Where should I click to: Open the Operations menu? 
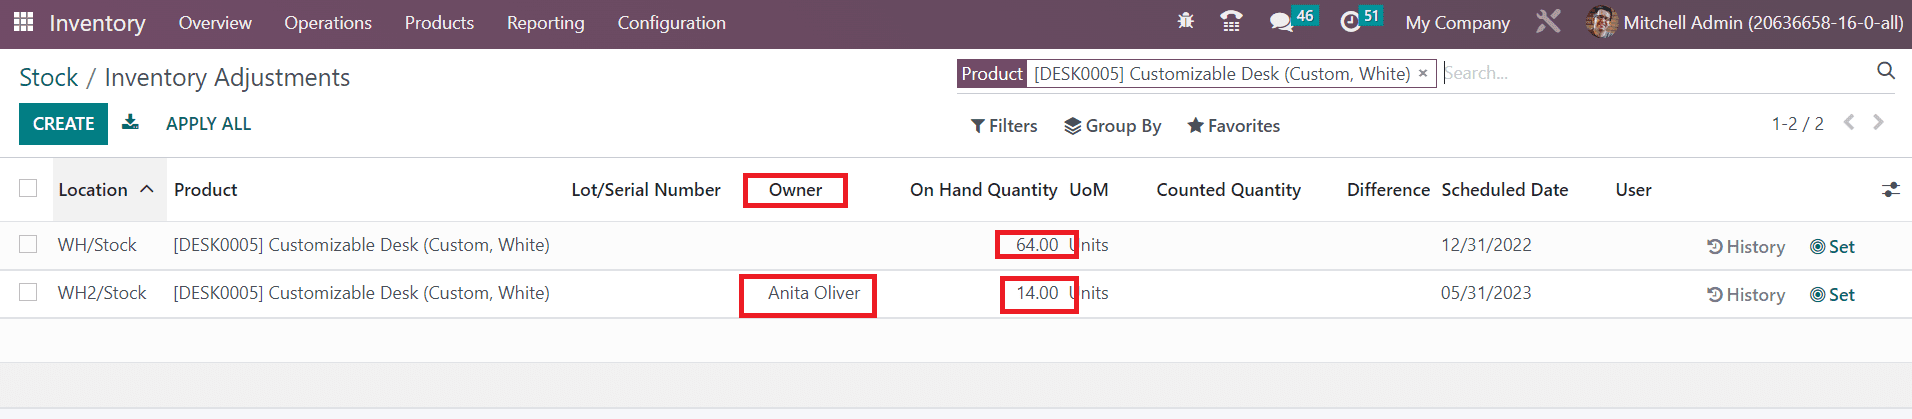[x=328, y=22]
